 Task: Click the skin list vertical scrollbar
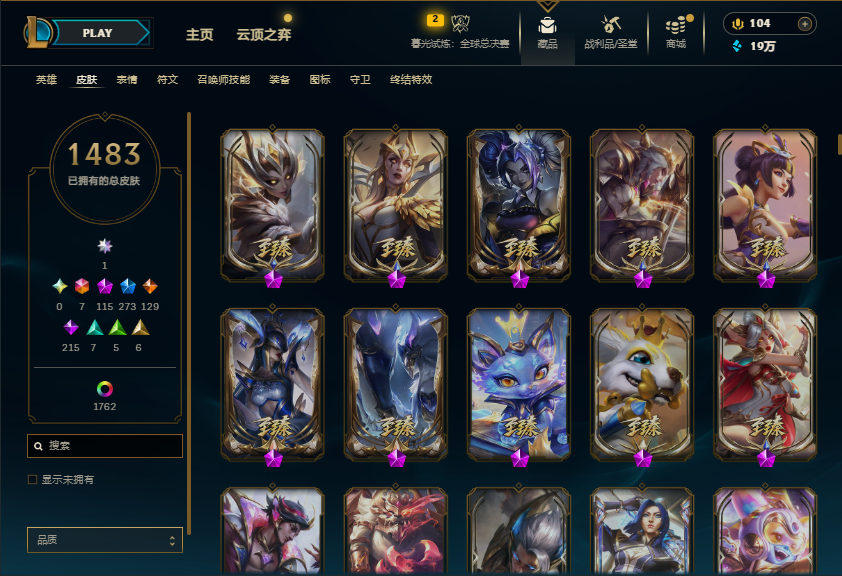pos(839,144)
